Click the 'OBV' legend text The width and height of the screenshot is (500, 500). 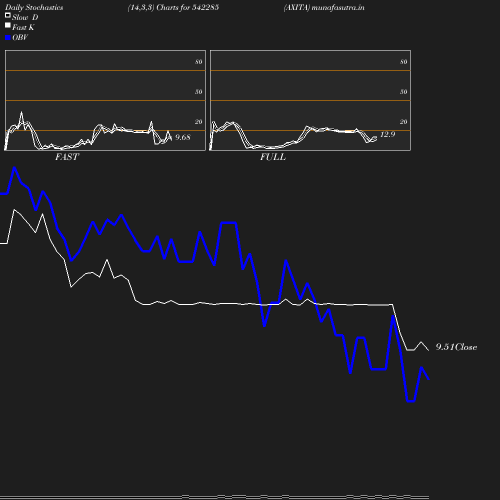click(x=20, y=38)
